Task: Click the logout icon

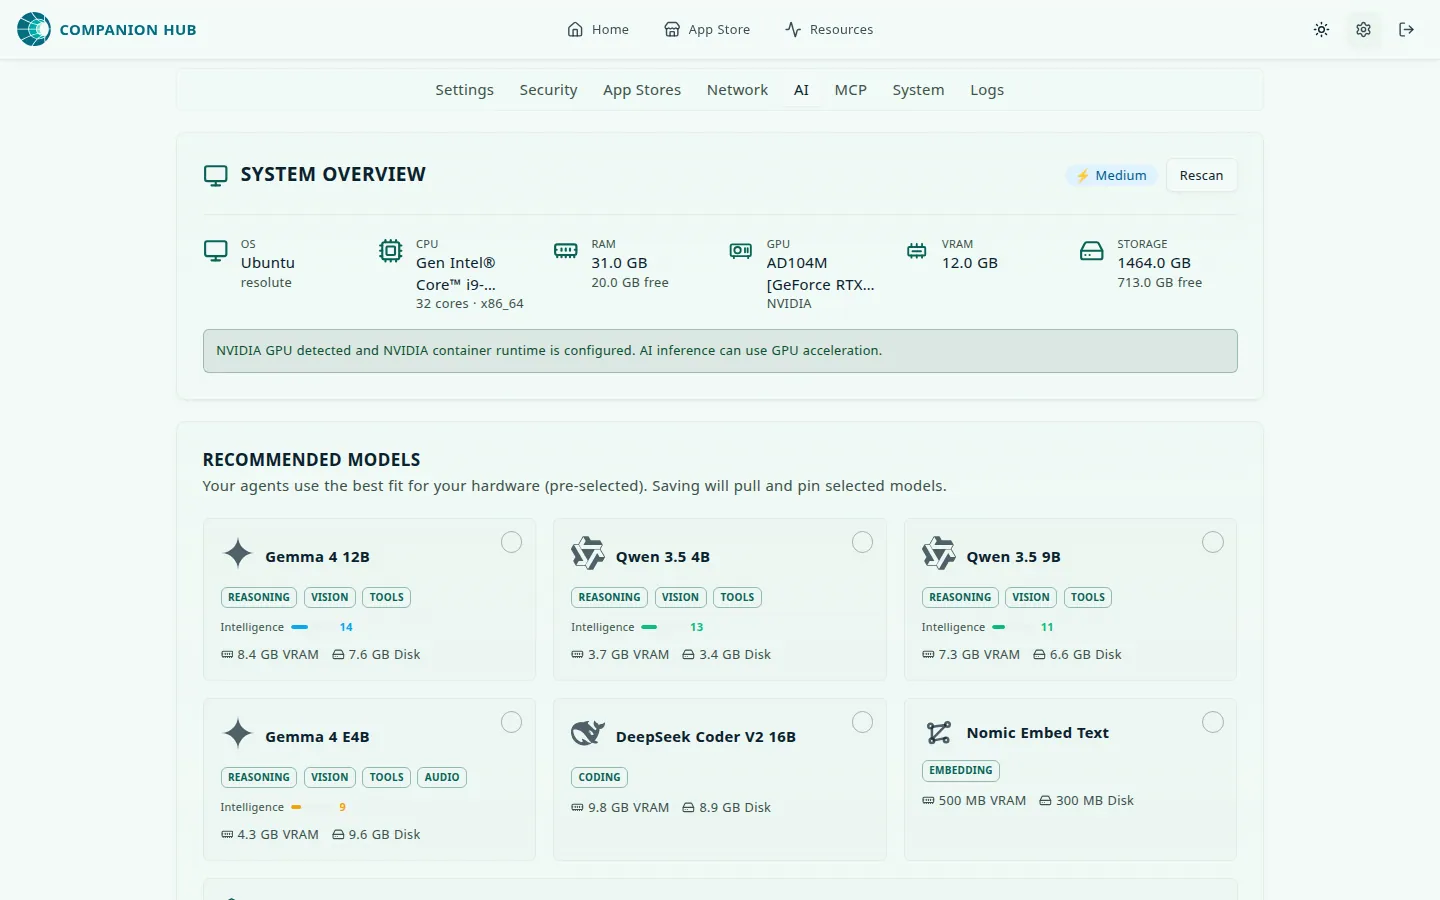Action: click(1406, 30)
